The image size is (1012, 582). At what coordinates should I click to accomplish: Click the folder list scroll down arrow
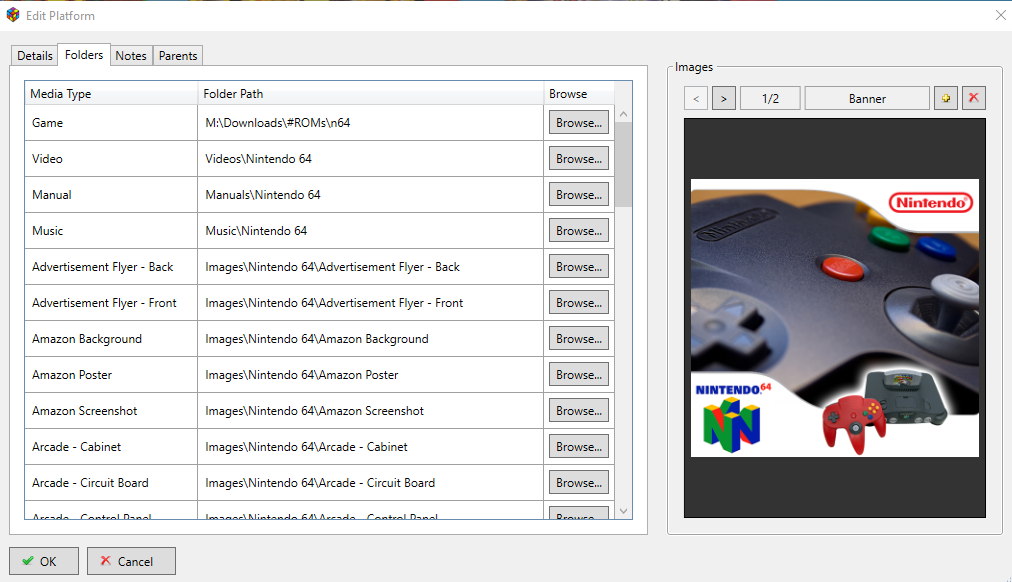pyautogui.click(x=623, y=511)
